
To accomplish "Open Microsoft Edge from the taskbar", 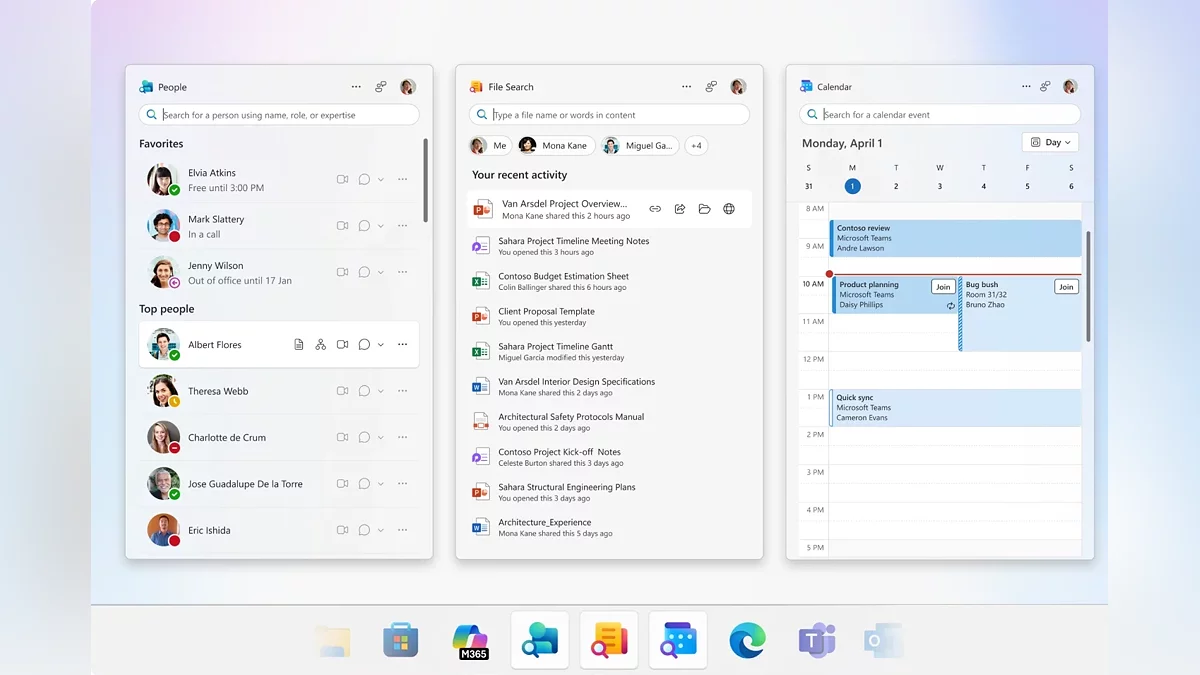I will pyautogui.click(x=747, y=640).
